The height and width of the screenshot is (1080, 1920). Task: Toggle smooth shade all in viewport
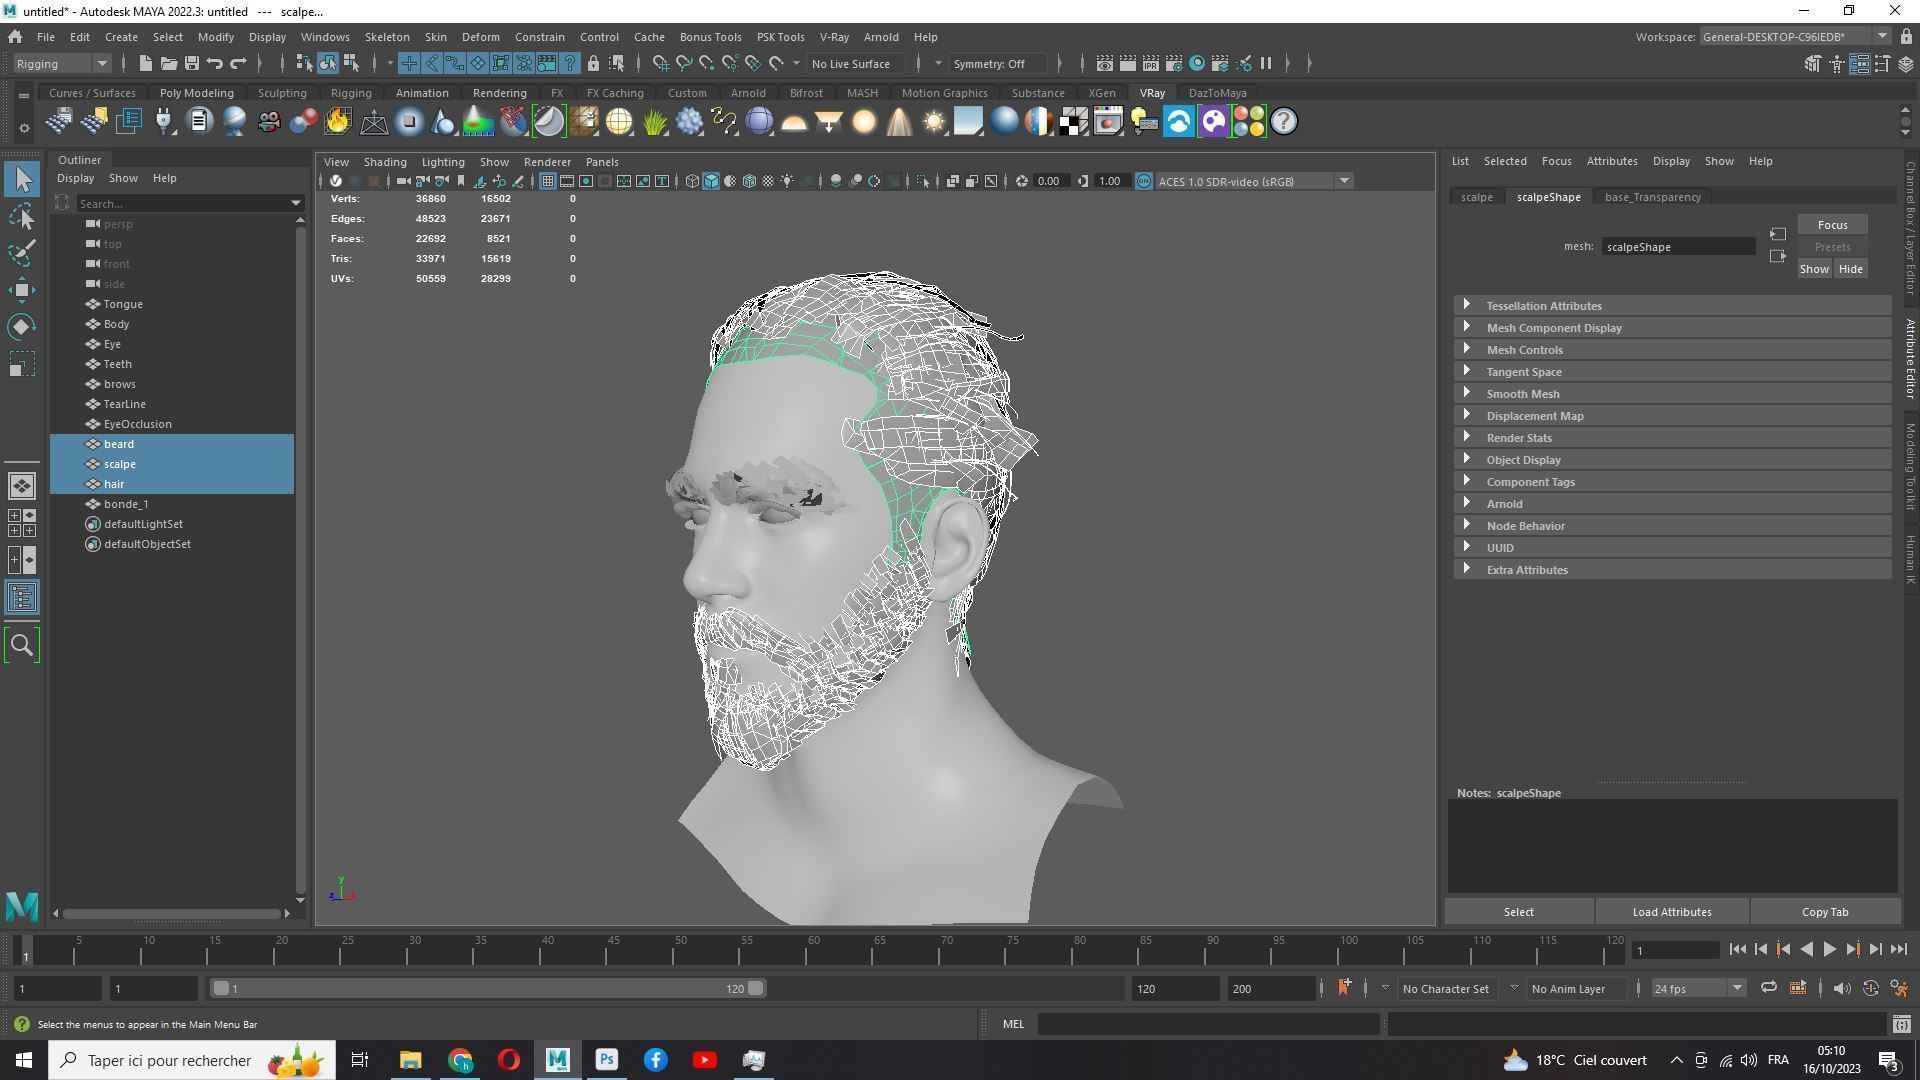[x=711, y=181]
